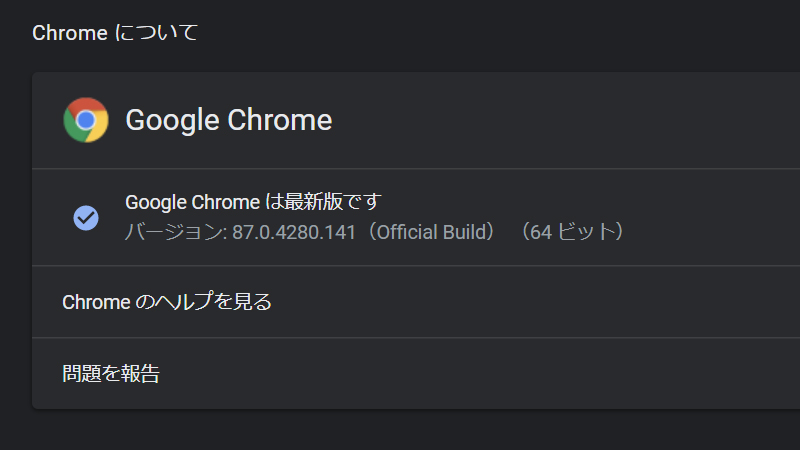Click empty header area right of the title
Image resolution: width=800 pixels, height=450 pixels.
(x=600, y=120)
